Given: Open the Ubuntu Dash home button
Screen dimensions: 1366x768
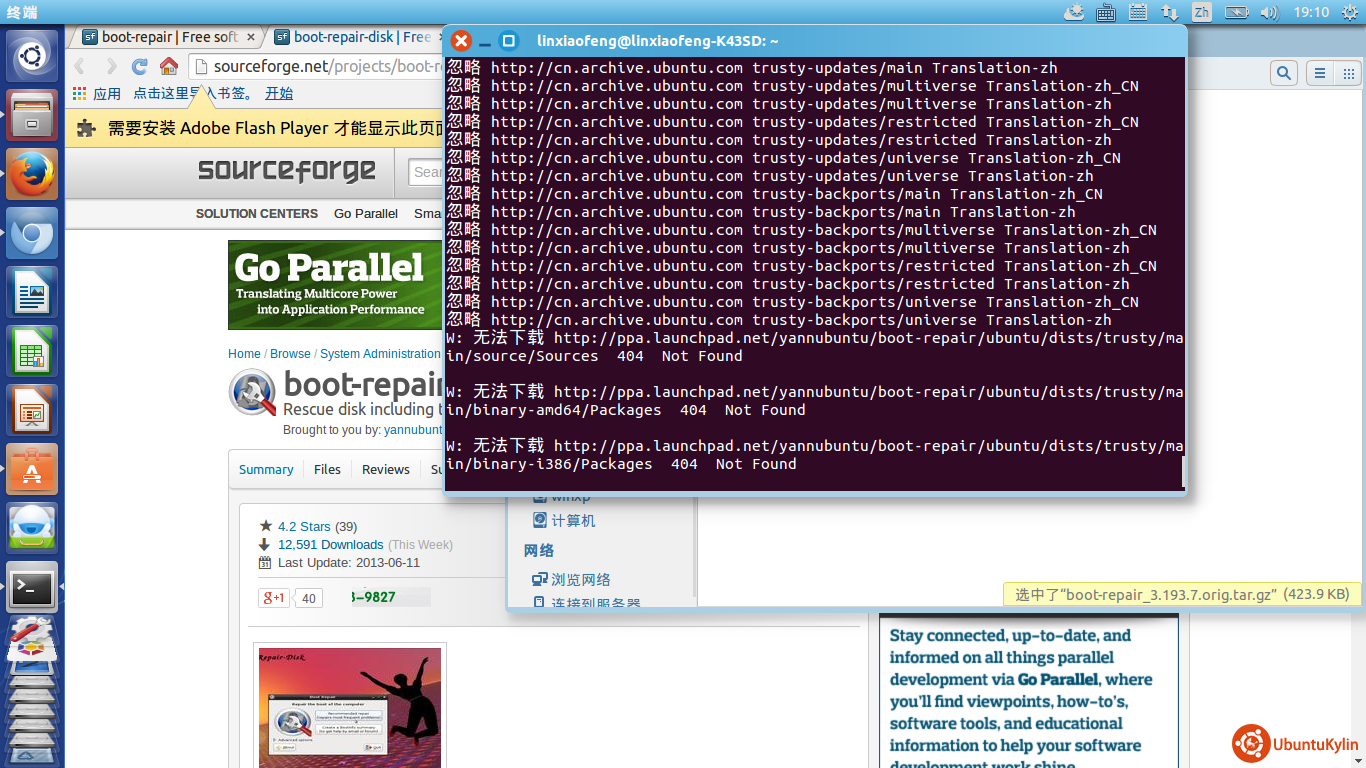Looking at the screenshot, I should point(32,56).
